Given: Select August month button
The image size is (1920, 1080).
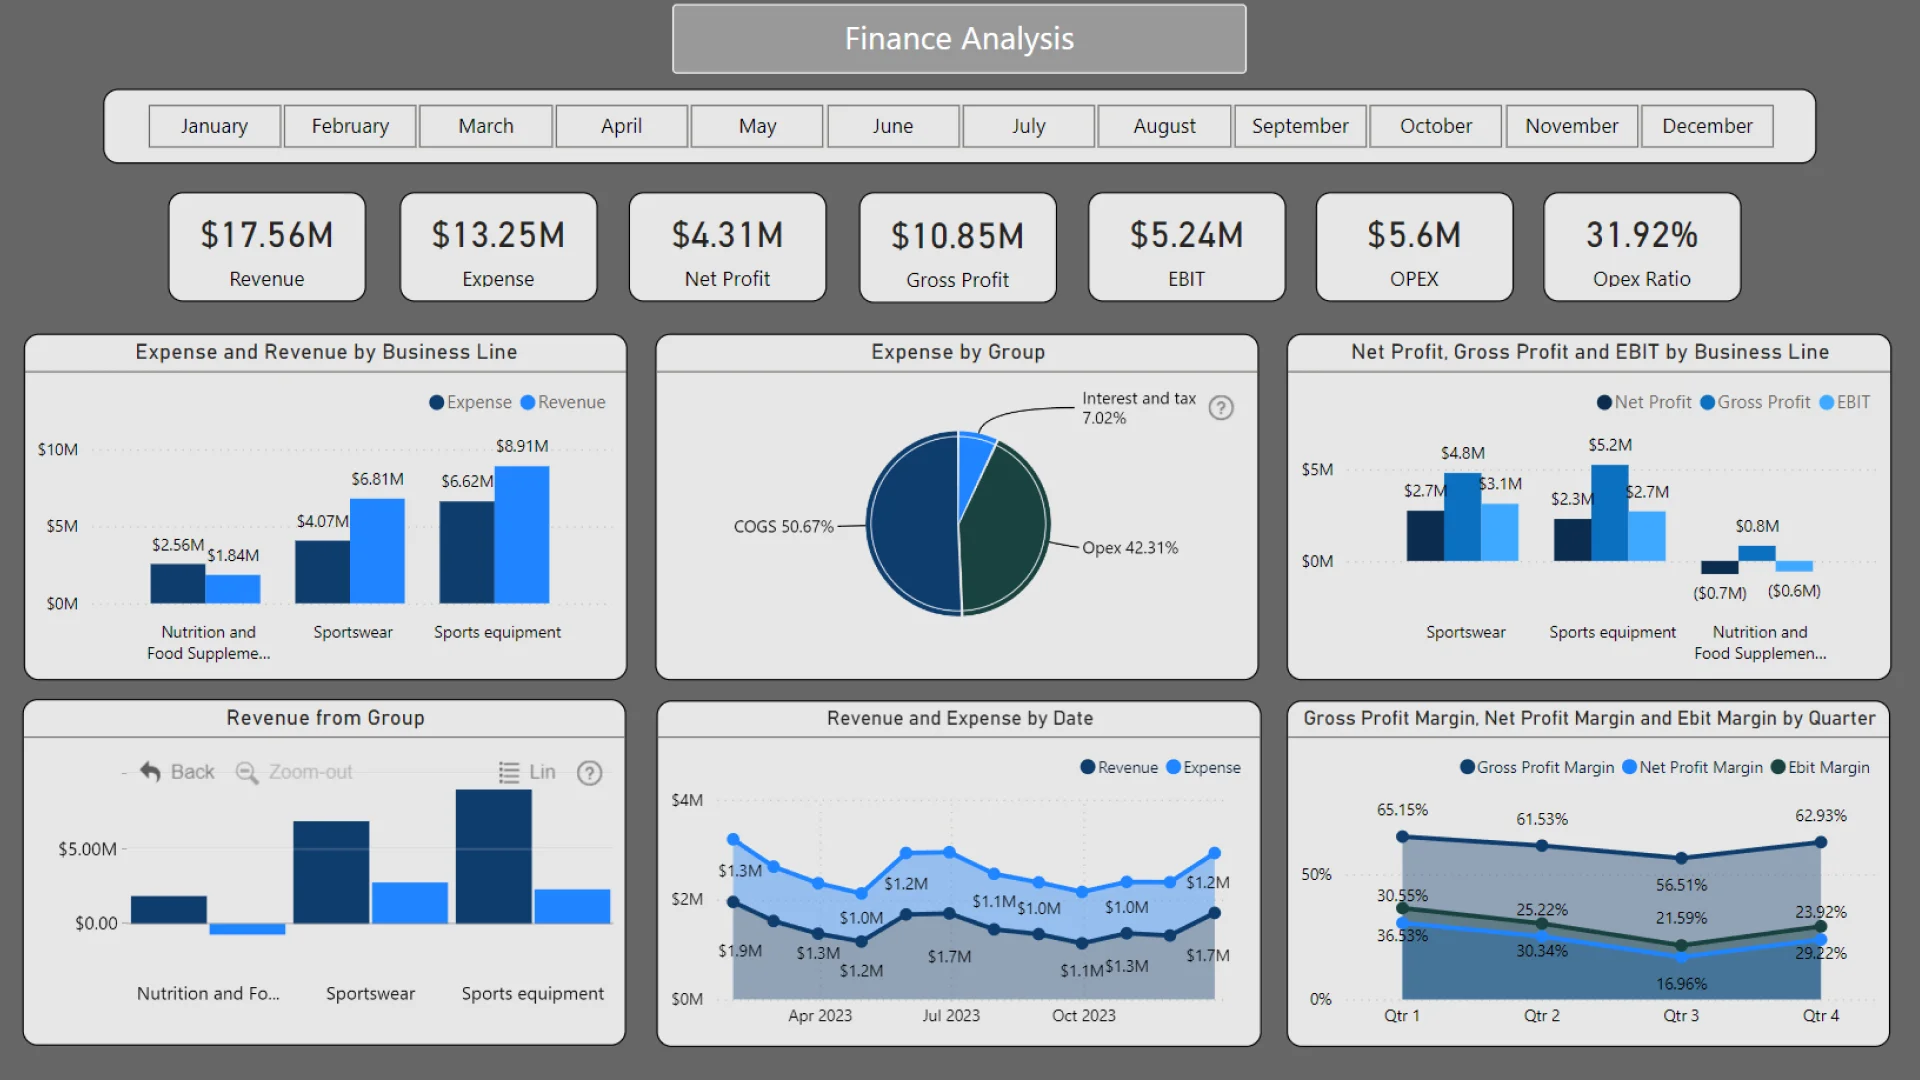Looking at the screenshot, I should [1164, 126].
